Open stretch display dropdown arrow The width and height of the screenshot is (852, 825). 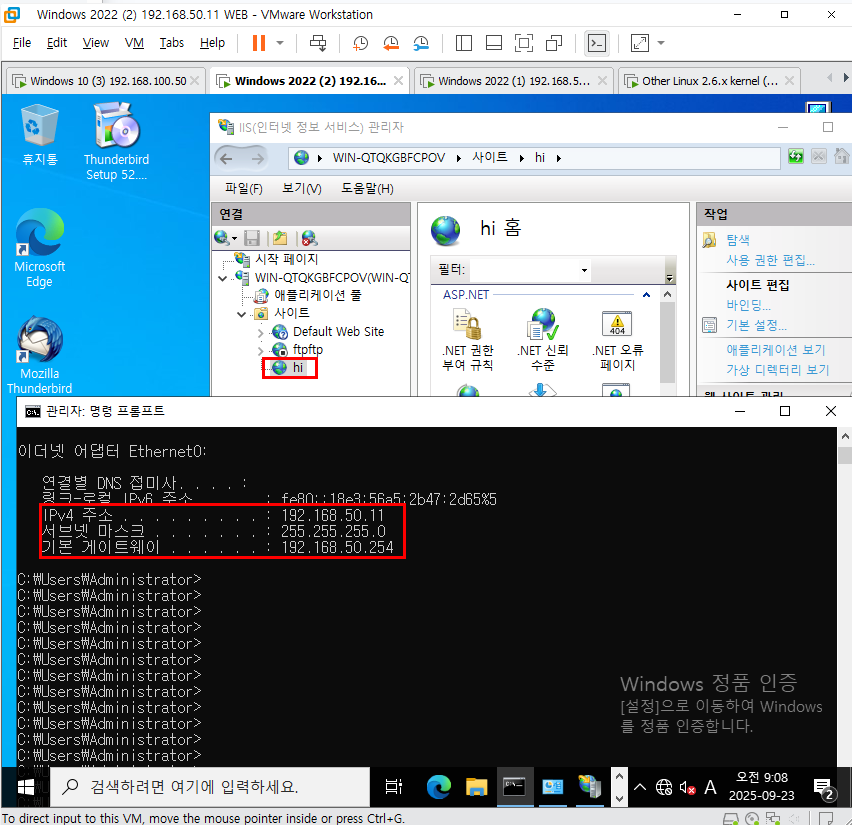point(661,43)
